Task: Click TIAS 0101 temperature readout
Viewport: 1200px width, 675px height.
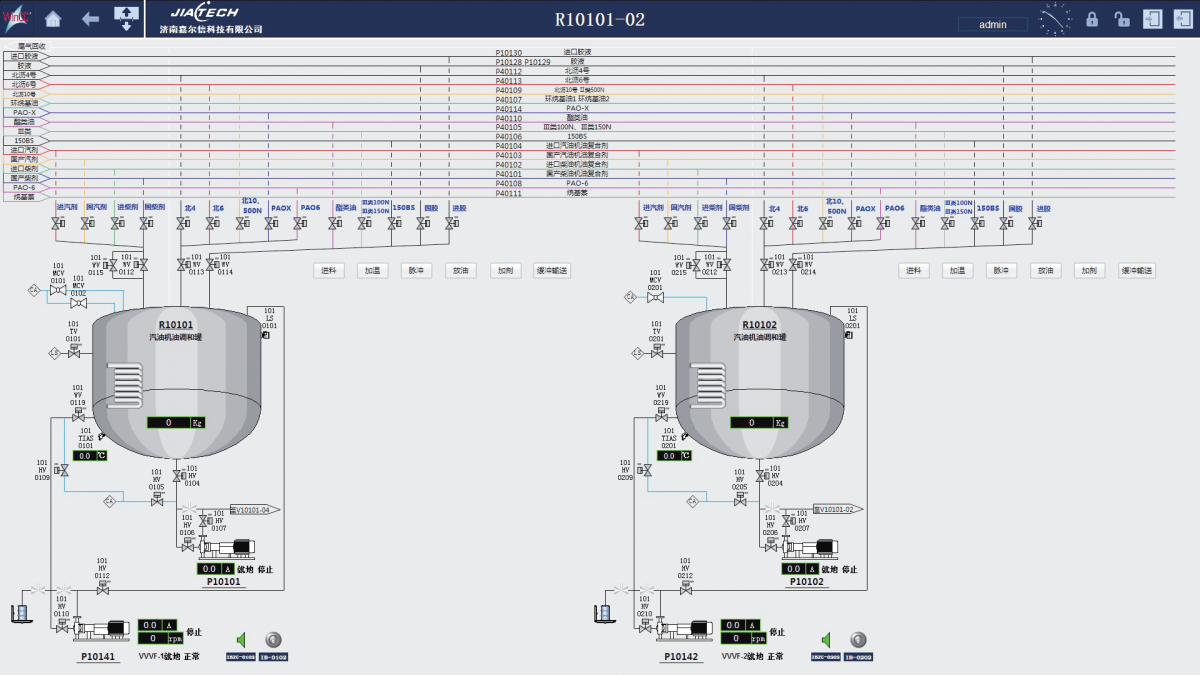Action: (89, 455)
